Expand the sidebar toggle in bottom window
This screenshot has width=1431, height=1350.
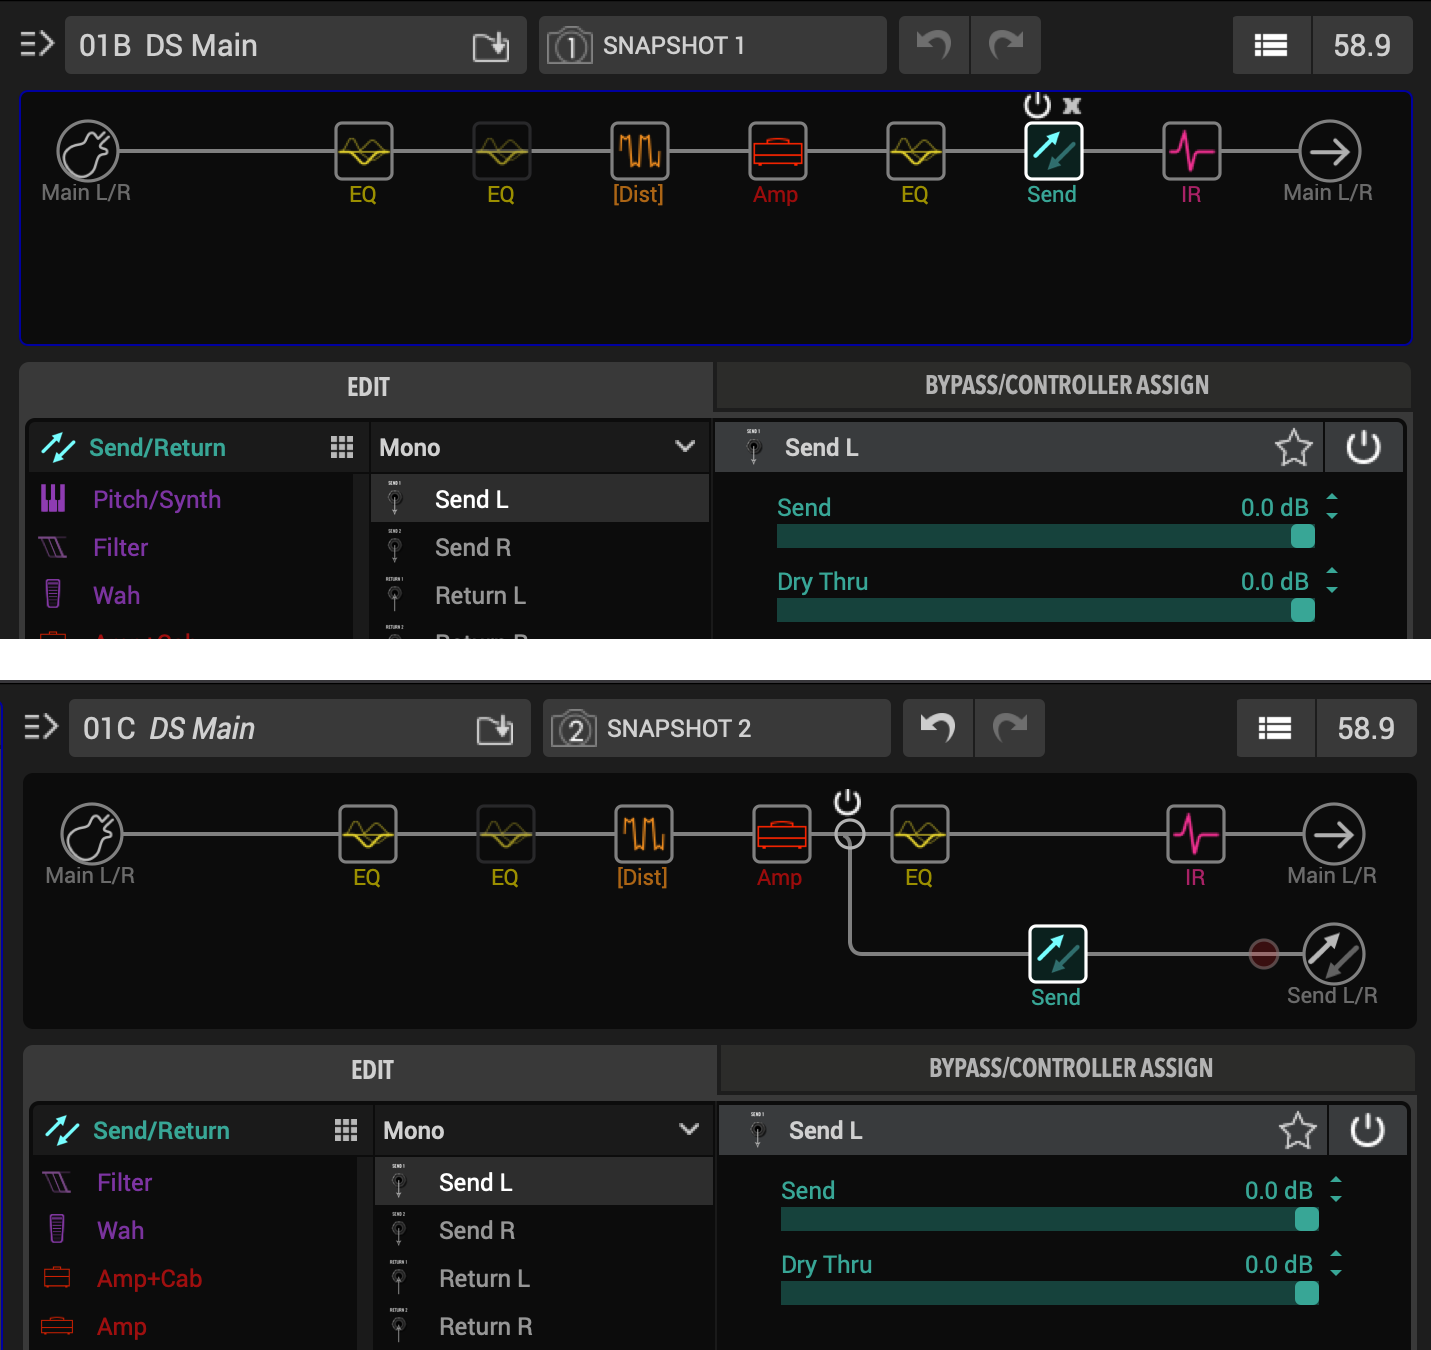pyautogui.click(x=41, y=727)
